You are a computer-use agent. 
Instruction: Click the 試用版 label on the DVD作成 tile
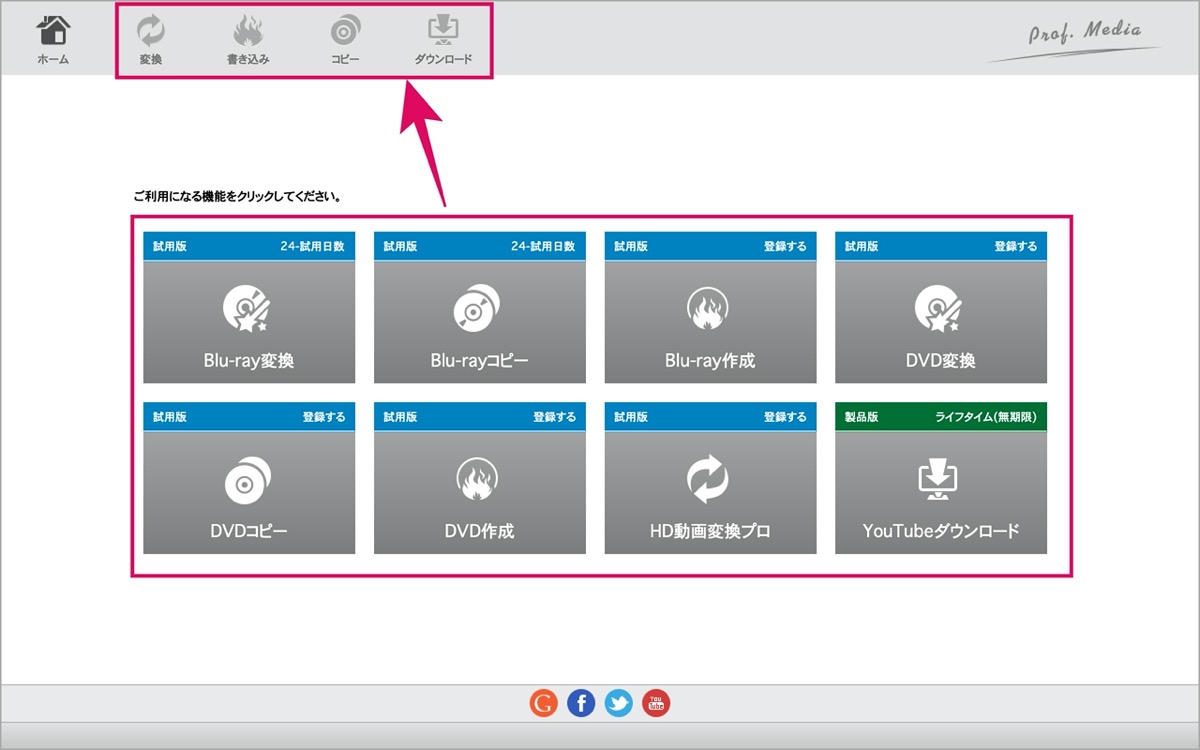point(400,417)
